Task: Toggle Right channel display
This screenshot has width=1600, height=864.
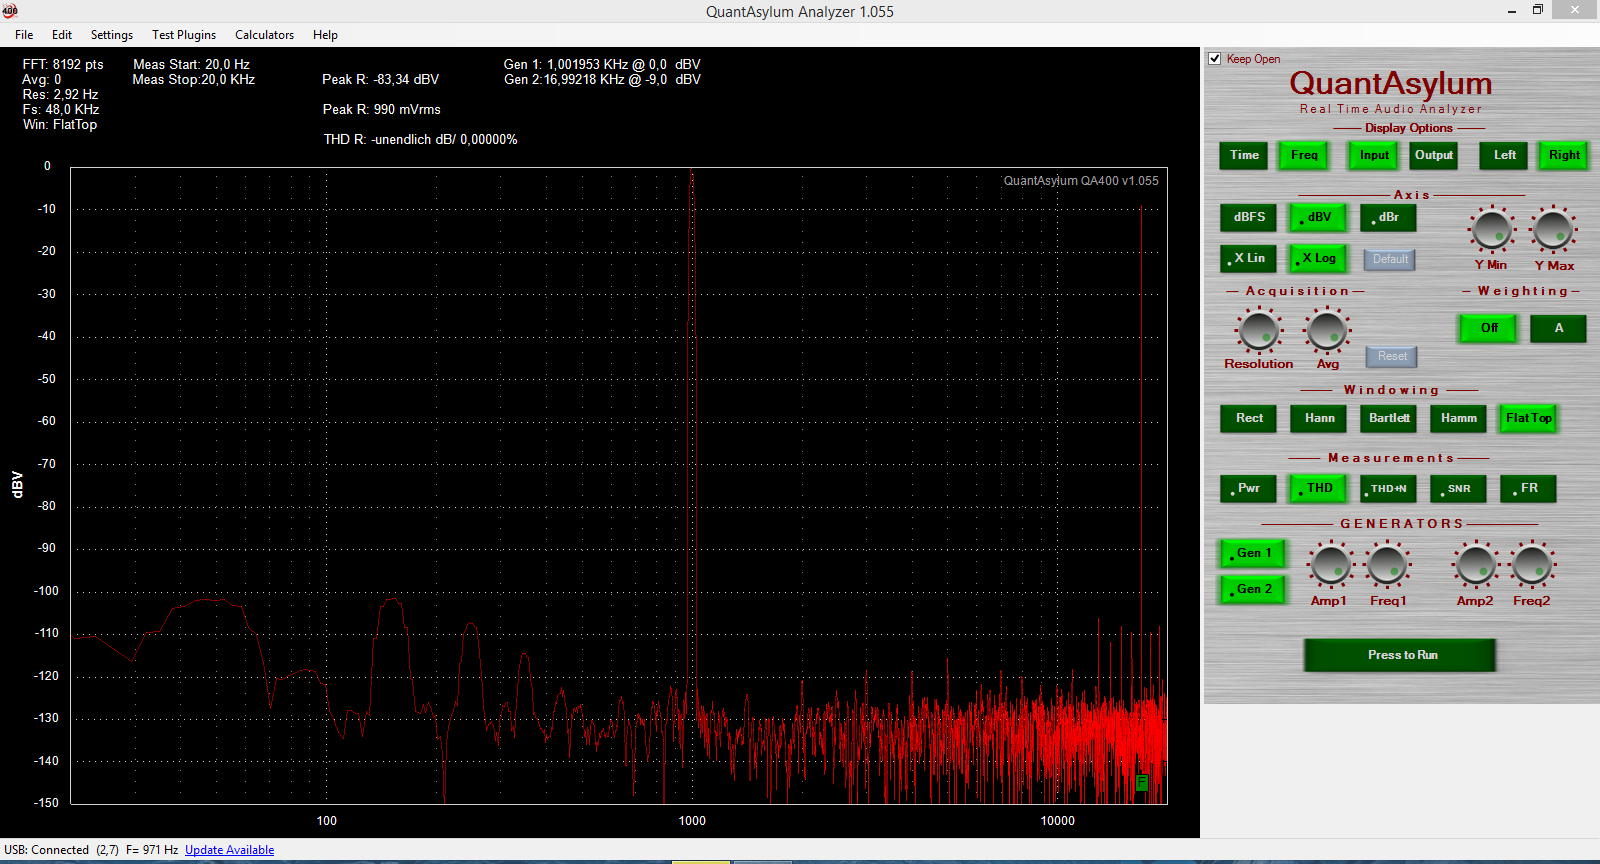Action: (x=1564, y=155)
